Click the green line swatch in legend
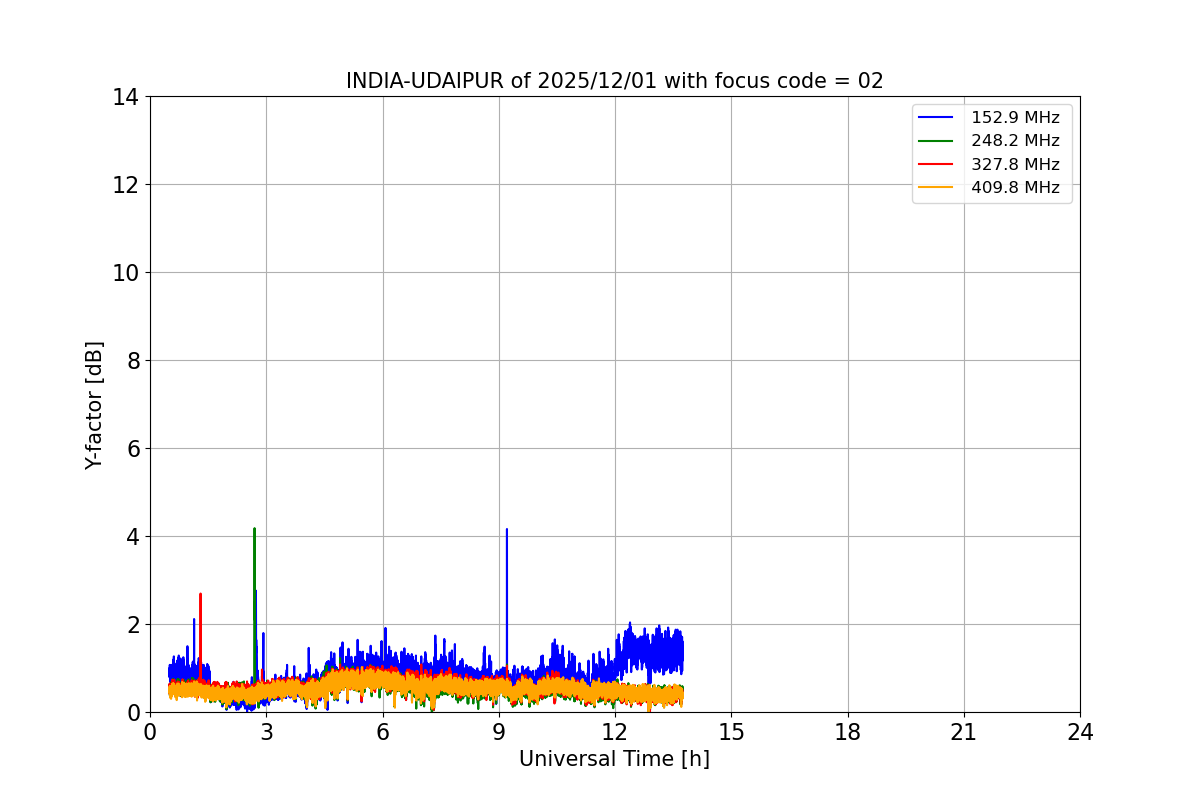1200x800 pixels. pos(937,141)
